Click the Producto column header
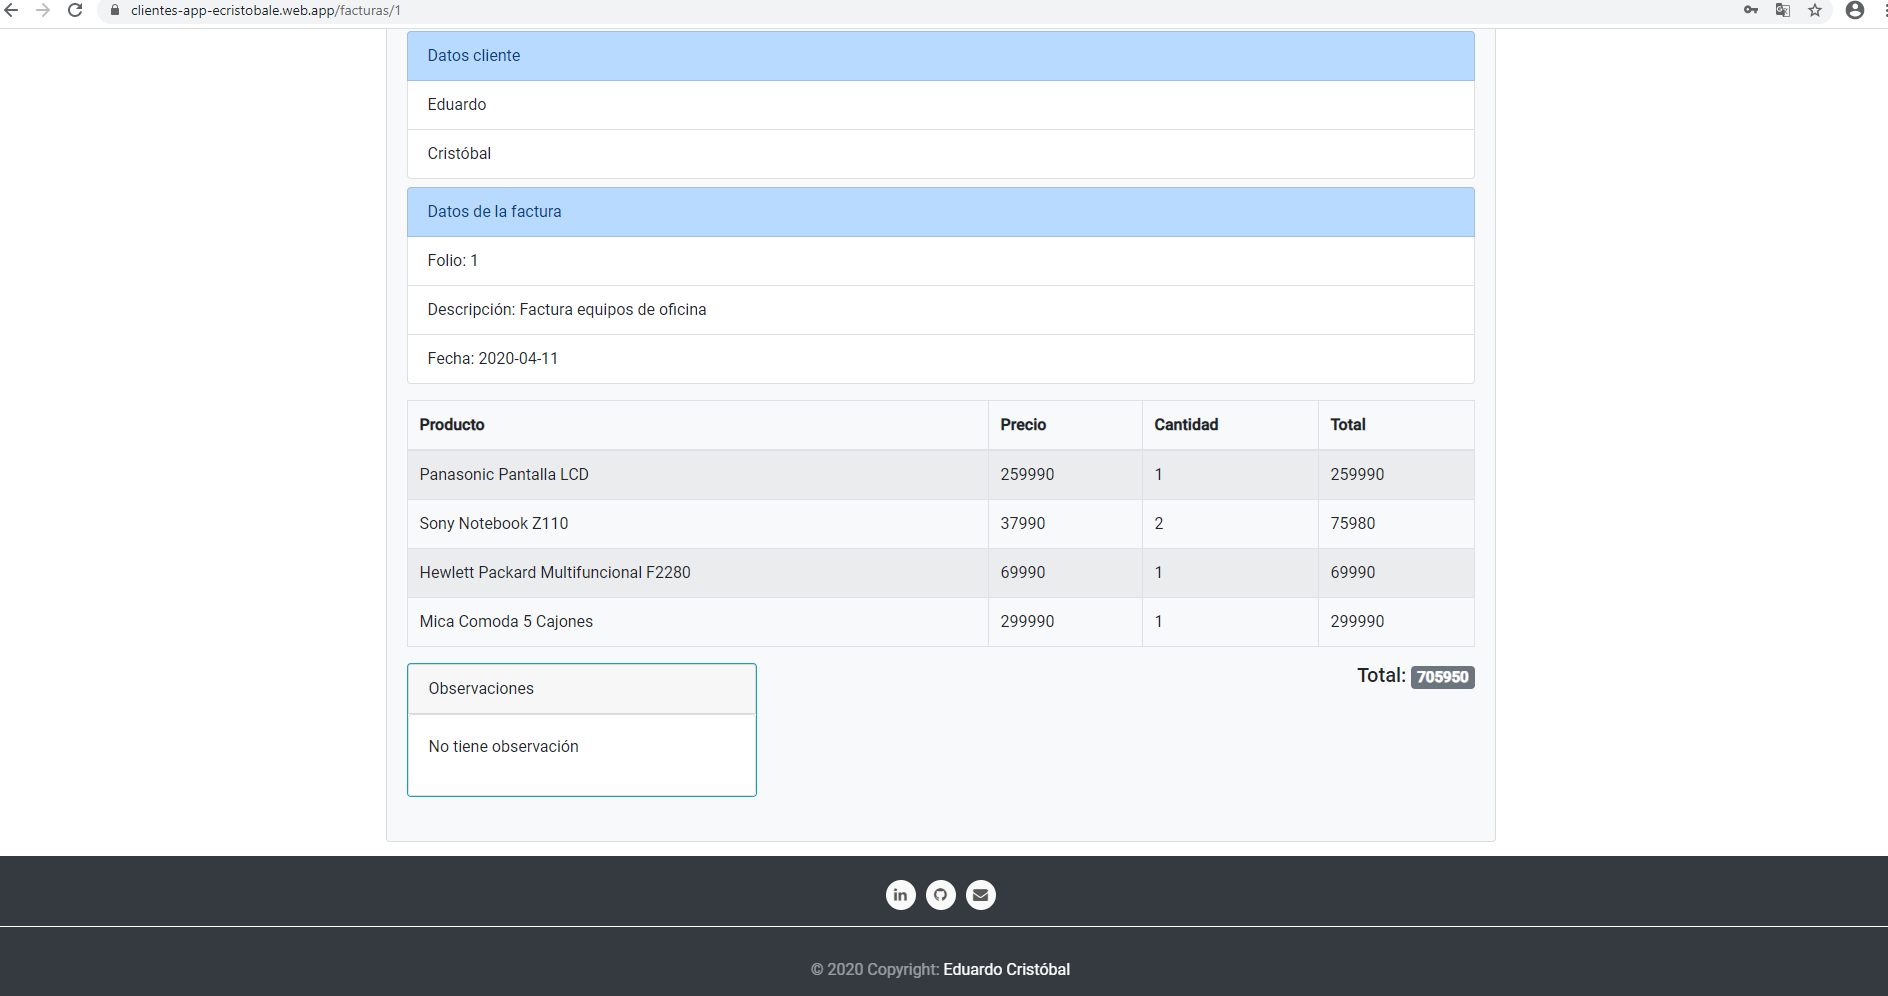This screenshot has height=996, width=1888. 452,425
